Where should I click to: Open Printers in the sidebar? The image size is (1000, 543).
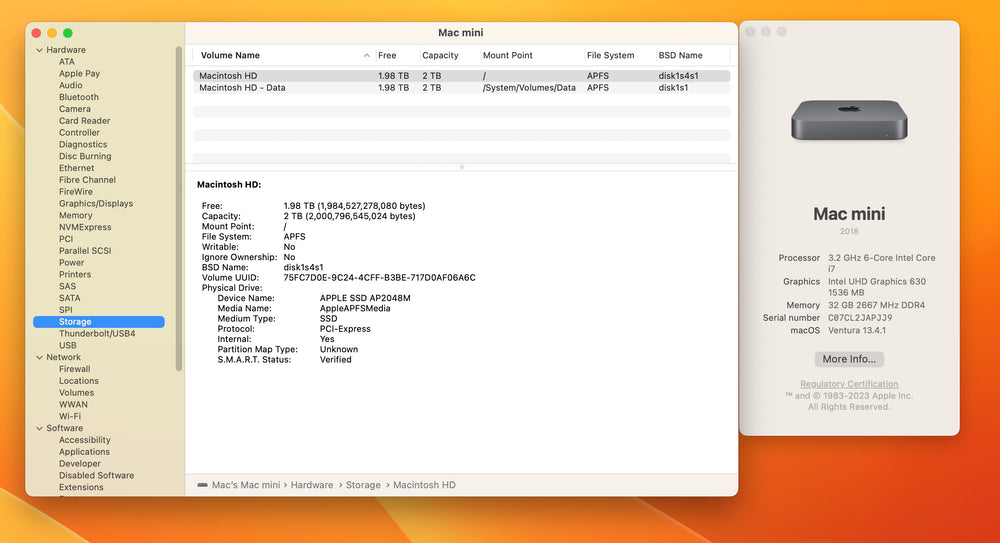click(75, 274)
